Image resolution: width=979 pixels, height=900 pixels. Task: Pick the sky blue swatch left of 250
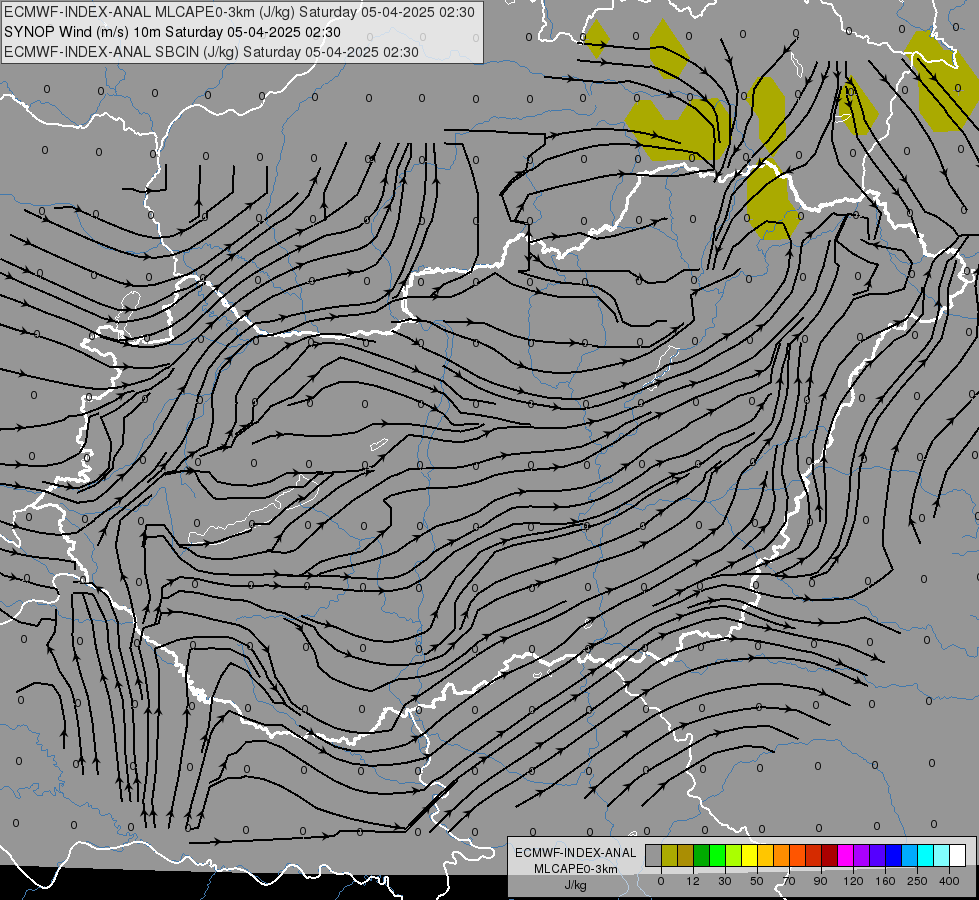click(x=910, y=855)
